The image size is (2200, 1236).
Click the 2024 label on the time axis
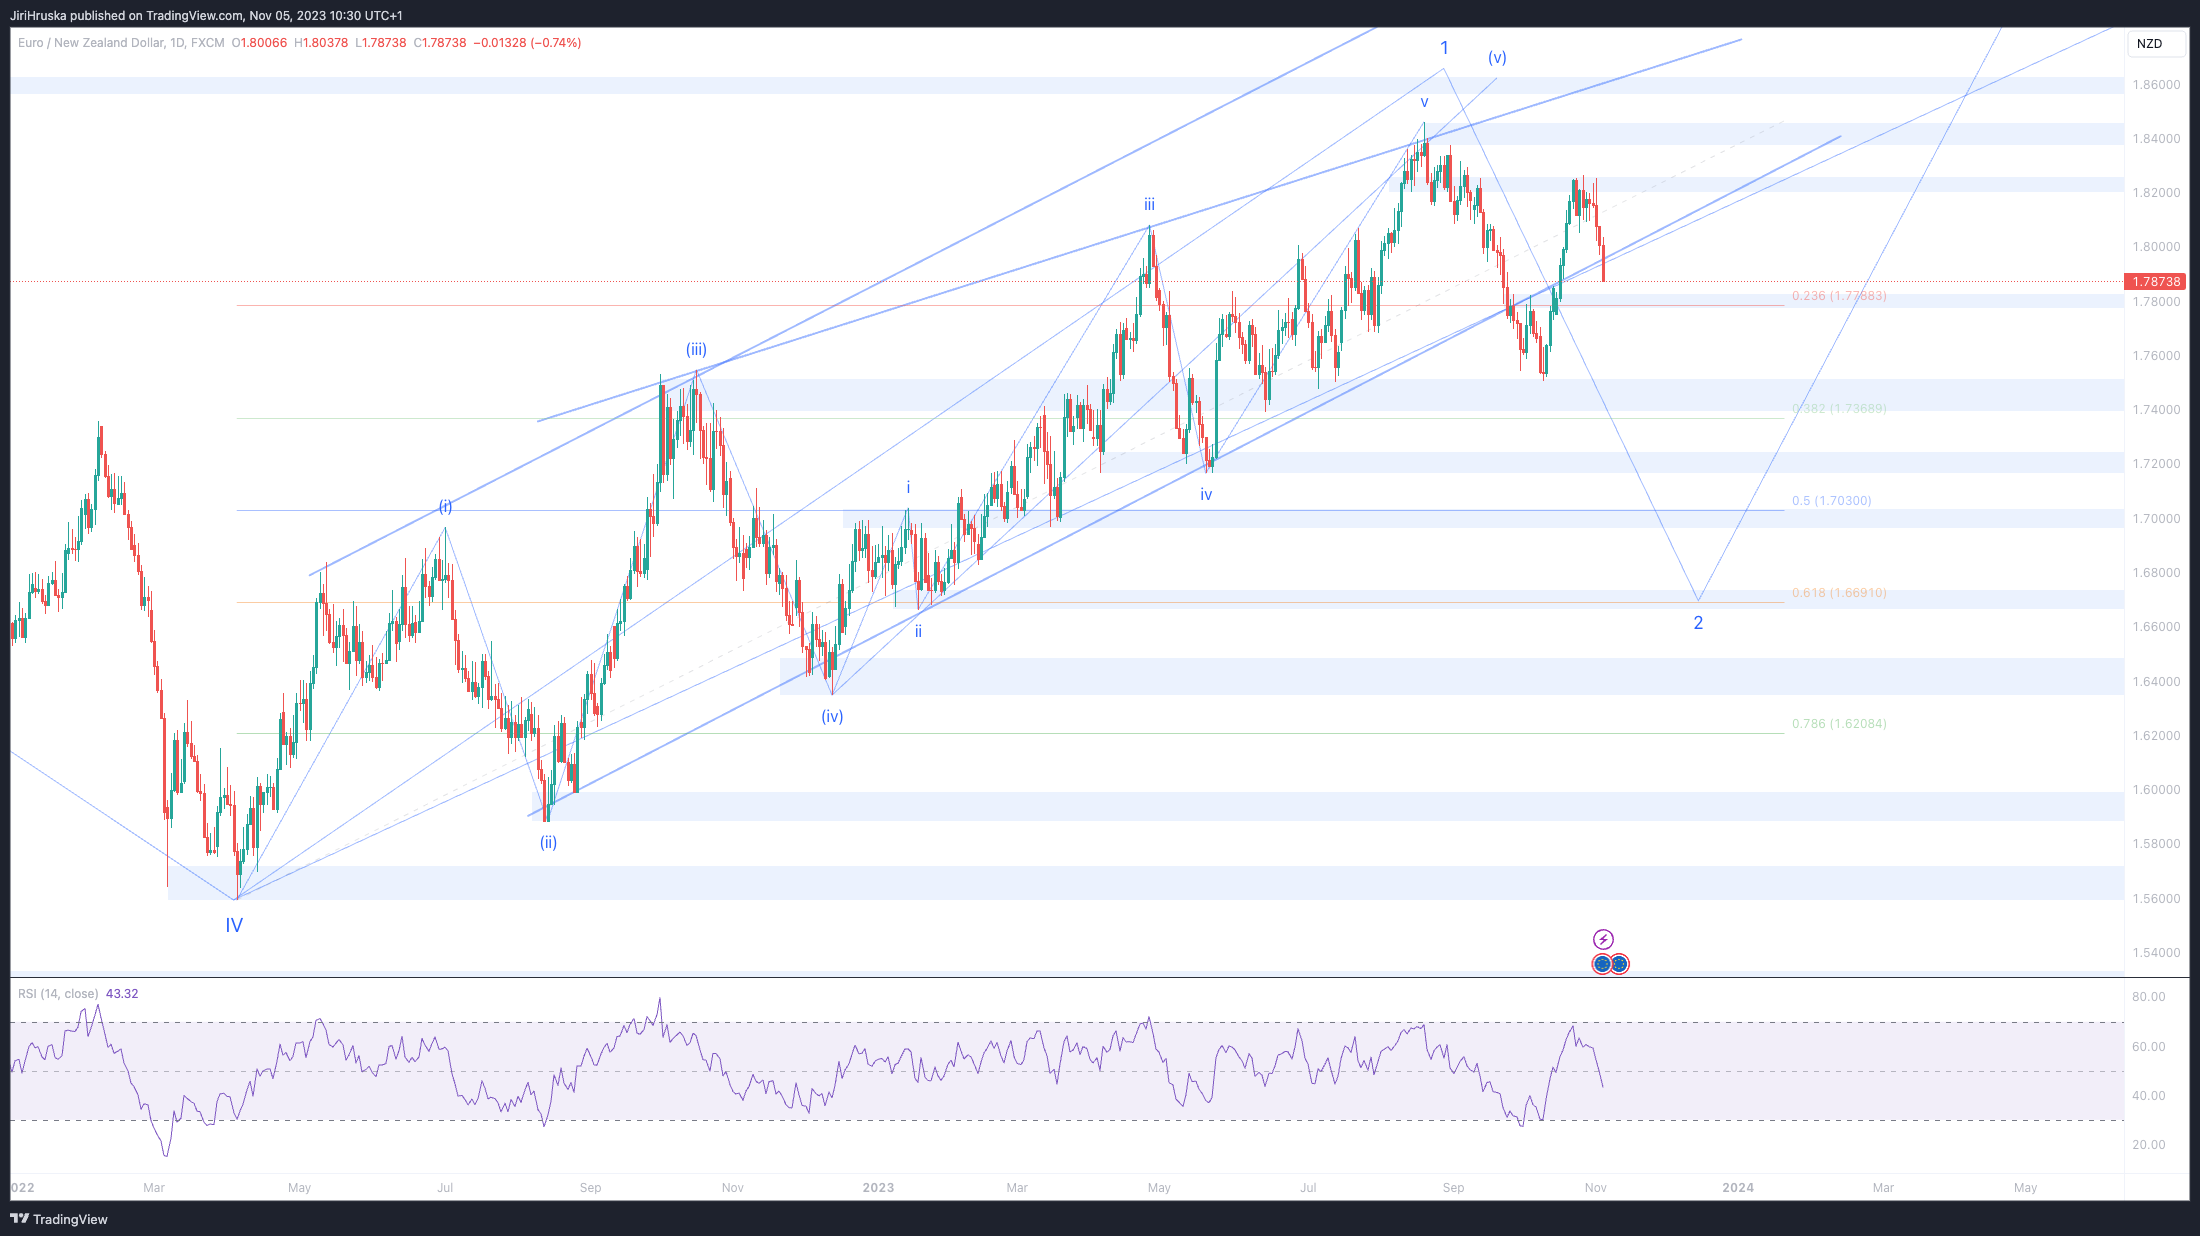pos(1738,1188)
